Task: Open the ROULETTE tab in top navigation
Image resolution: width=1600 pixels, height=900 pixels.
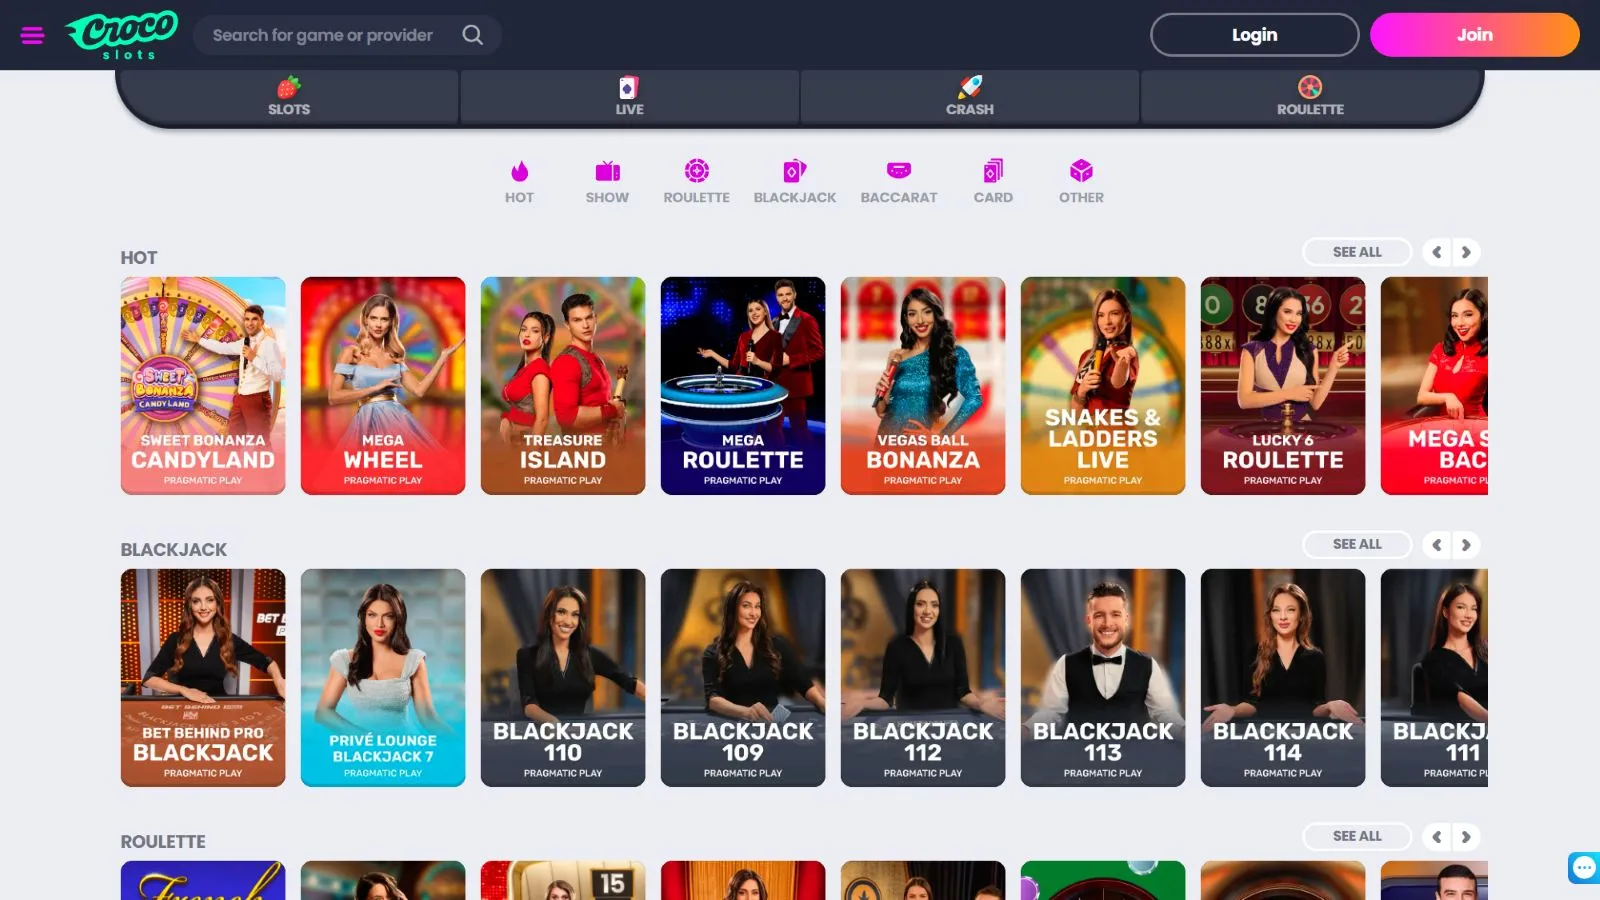Action: point(1310,96)
